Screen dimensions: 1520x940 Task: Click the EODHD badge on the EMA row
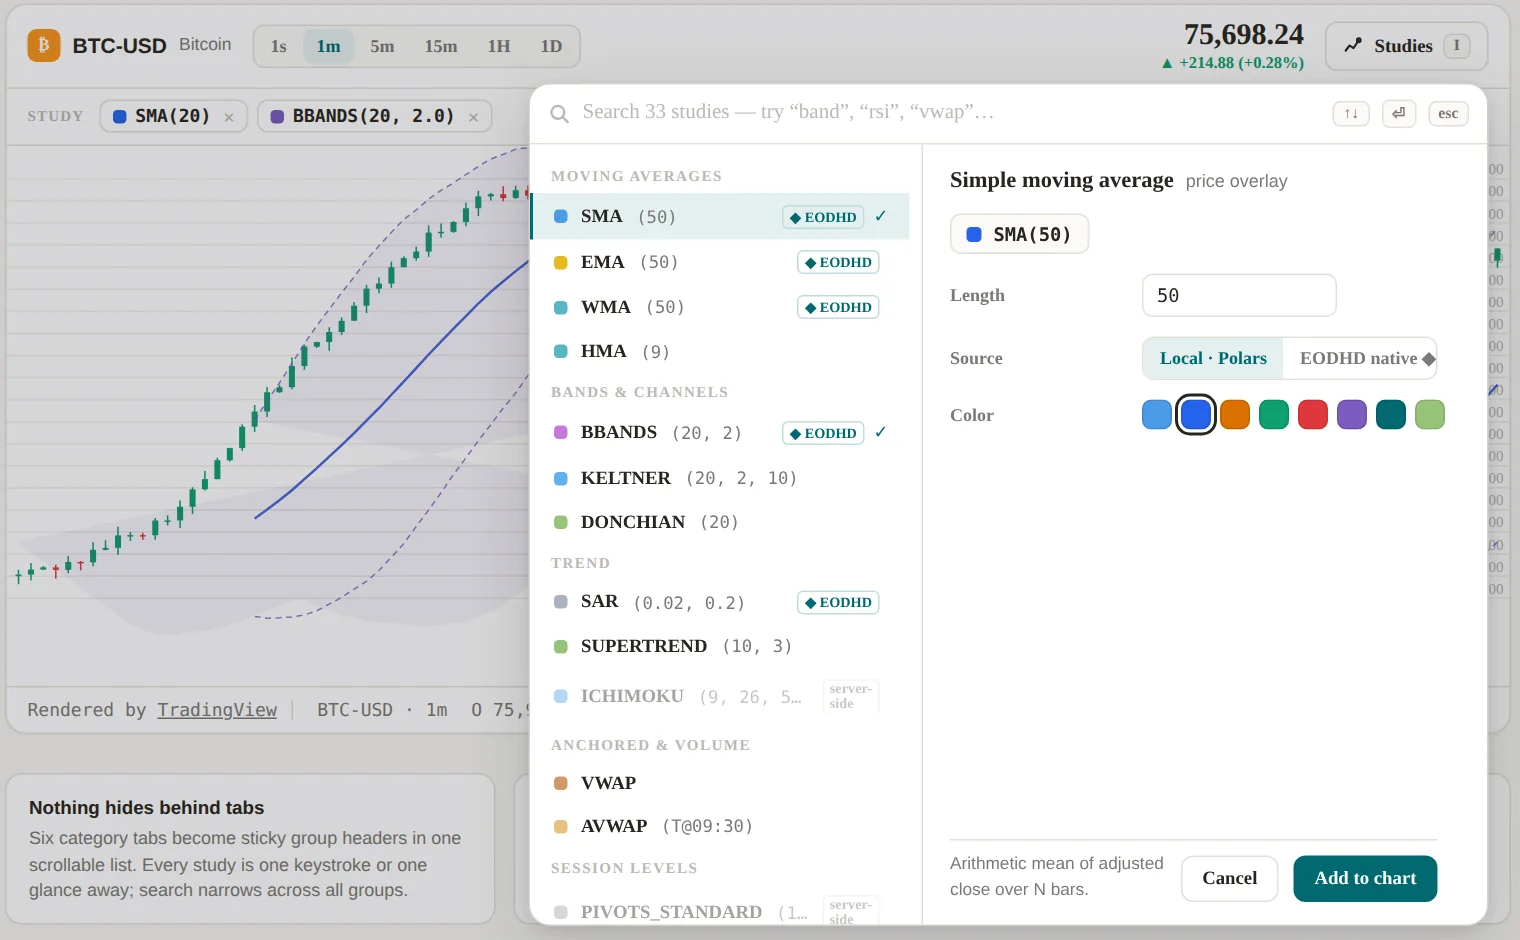[838, 262]
